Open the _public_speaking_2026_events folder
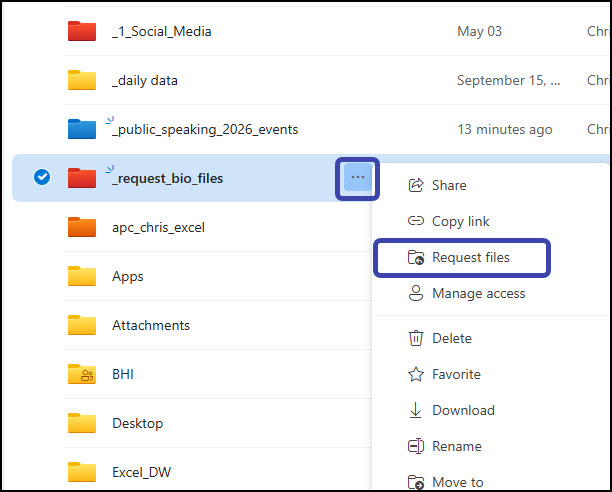The image size is (612, 492). click(205, 130)
